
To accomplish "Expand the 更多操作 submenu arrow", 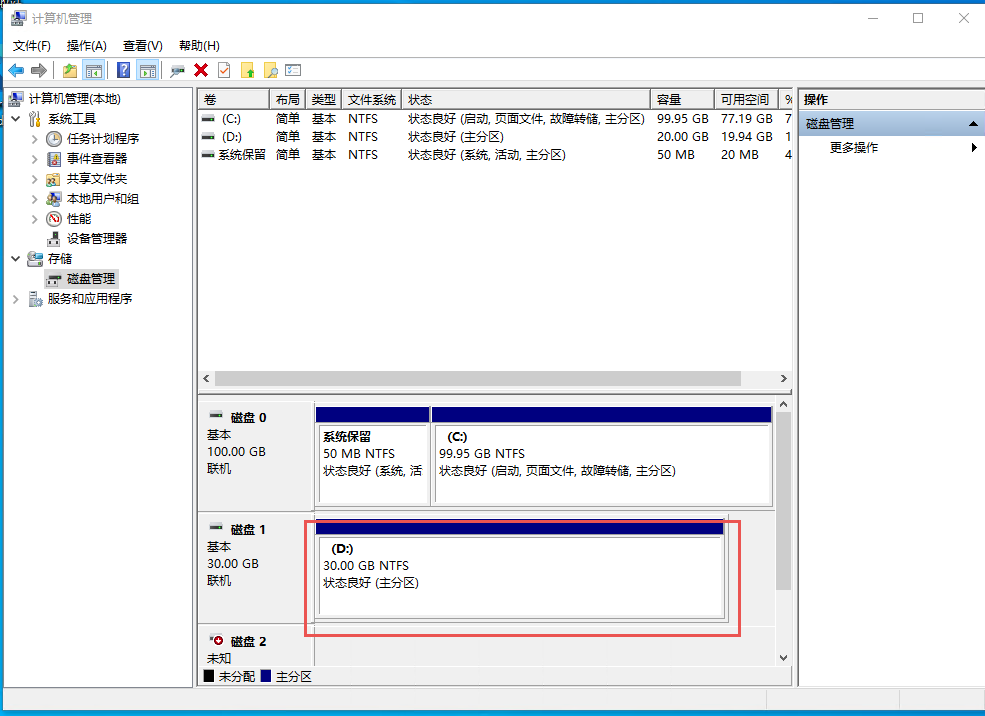I will point(974,148).
